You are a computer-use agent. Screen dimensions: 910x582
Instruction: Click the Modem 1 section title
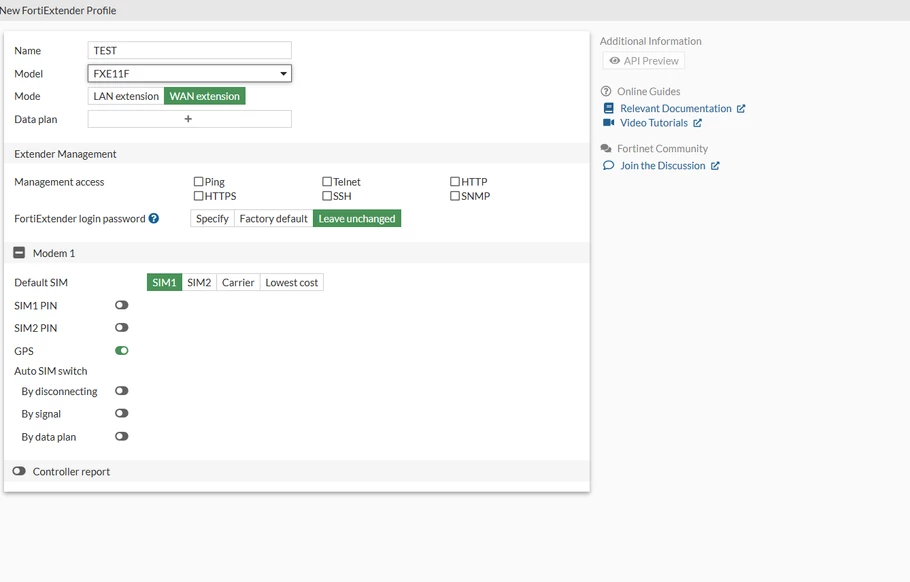point(54,254)
